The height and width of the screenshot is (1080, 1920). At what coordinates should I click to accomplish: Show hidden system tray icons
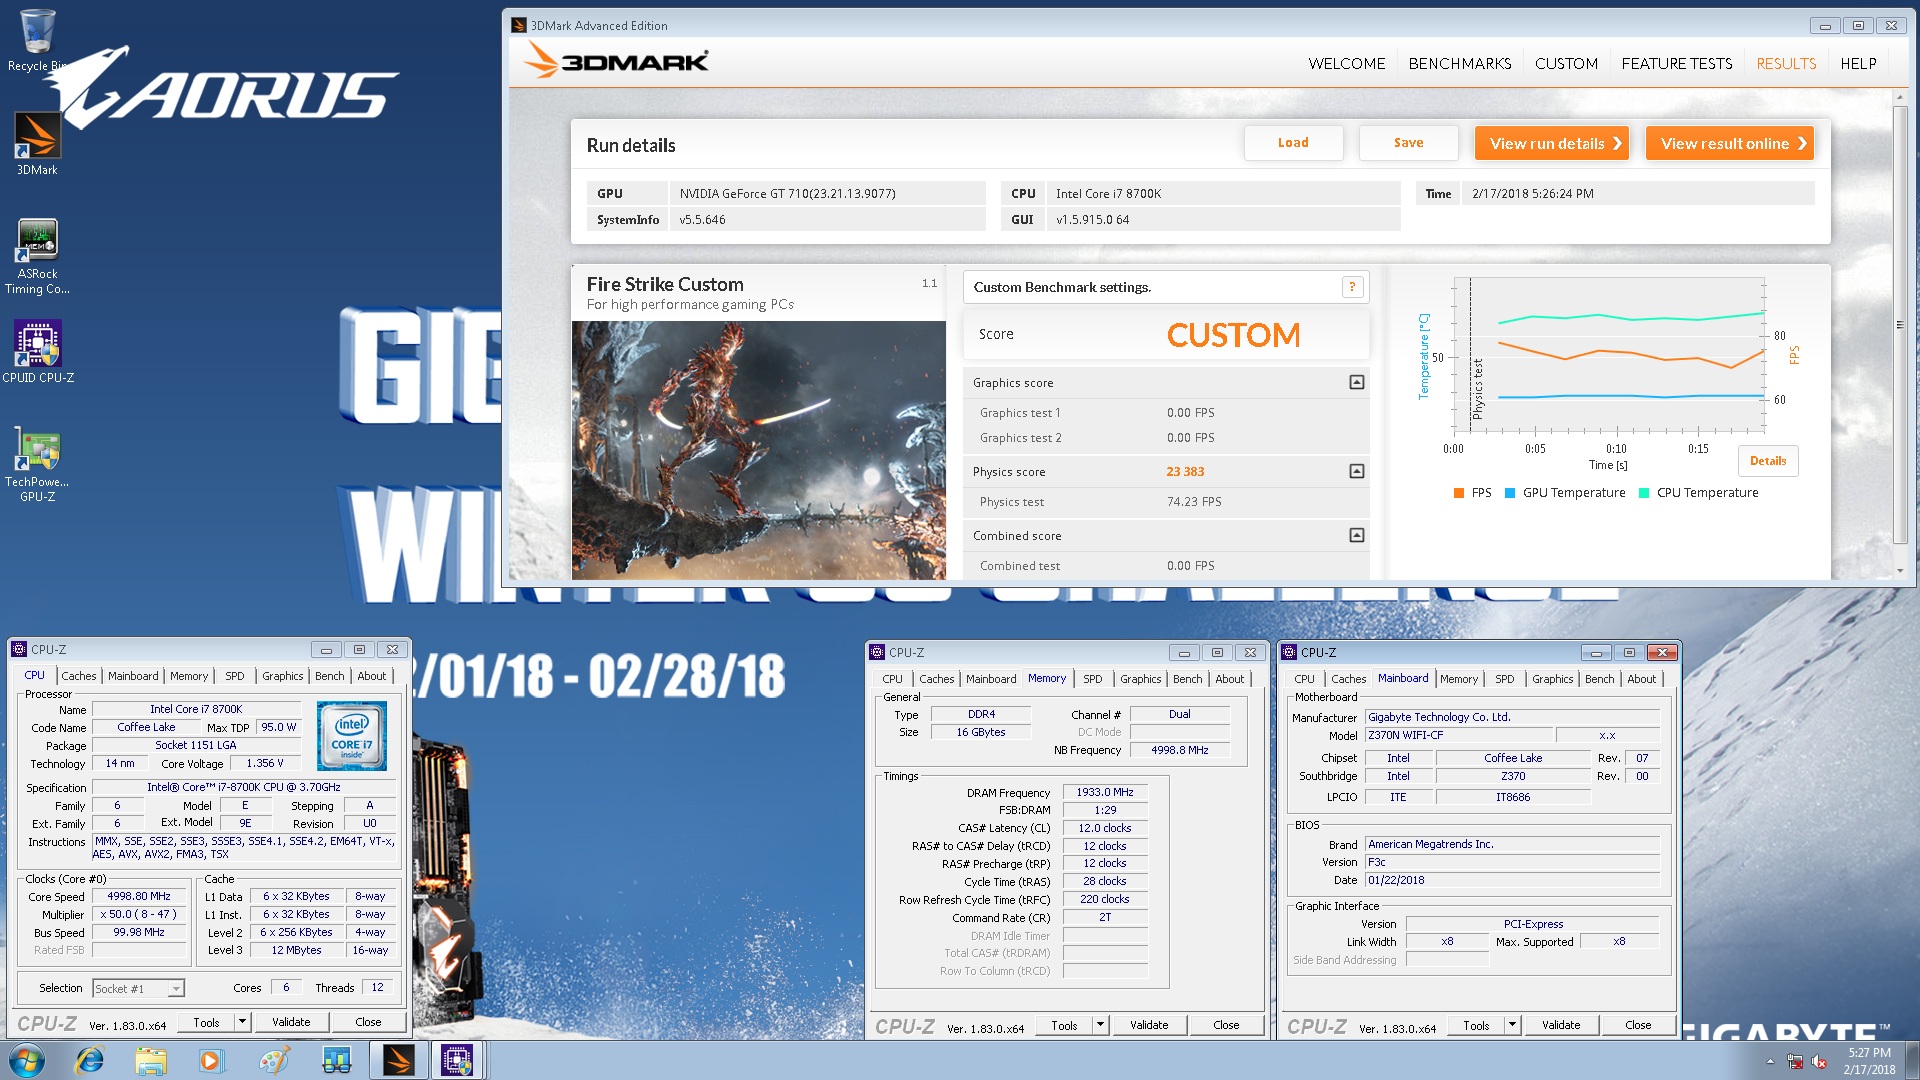tap(1770, 1061)
